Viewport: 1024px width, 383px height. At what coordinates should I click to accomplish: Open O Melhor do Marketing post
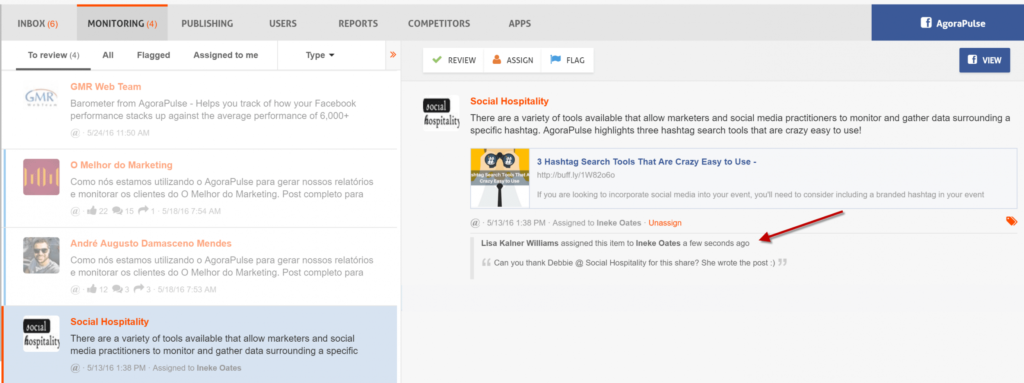pos(200,188)
